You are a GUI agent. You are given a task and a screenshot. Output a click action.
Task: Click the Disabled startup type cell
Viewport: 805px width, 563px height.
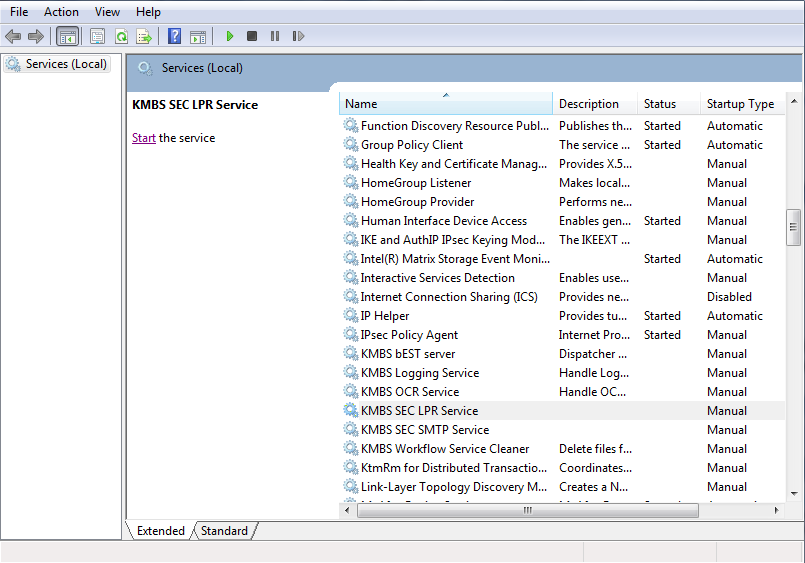[x=729, y=297]
